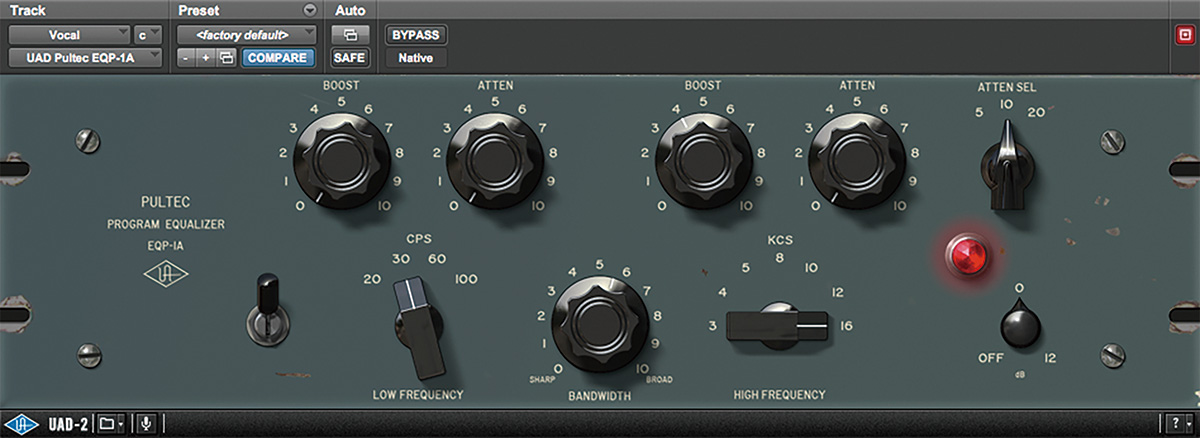Image resolution: width=1200 pixels, height=438 pixels.
Task: Click the OFF label of the dB knob
Action: click(x=992, y=358)
